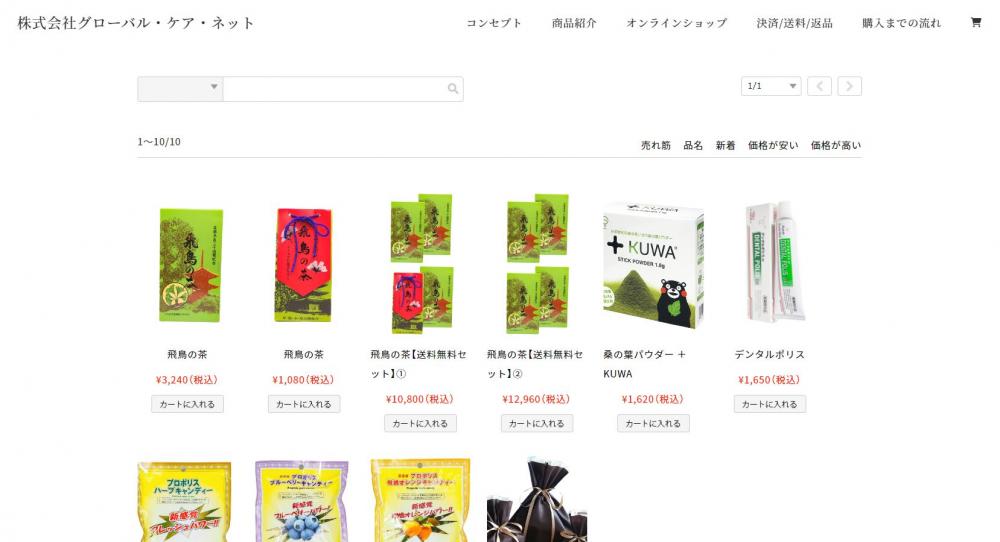The width and height of the screenshot is (1000, 542).
Task: Open コンセプト menu item
Action: pos(494,23)
